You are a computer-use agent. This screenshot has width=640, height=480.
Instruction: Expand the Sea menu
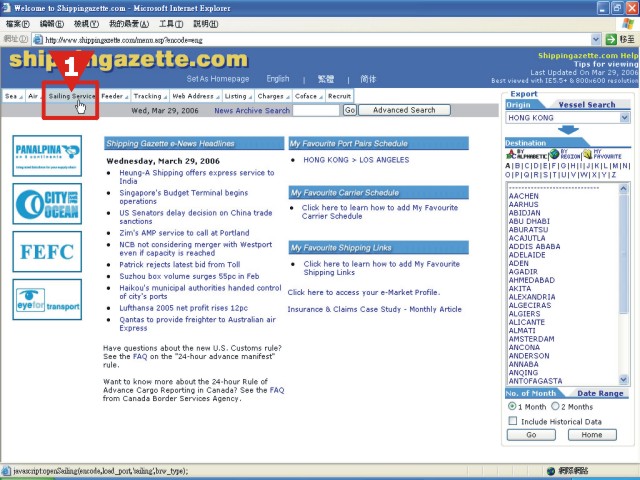tap(13, 96)
